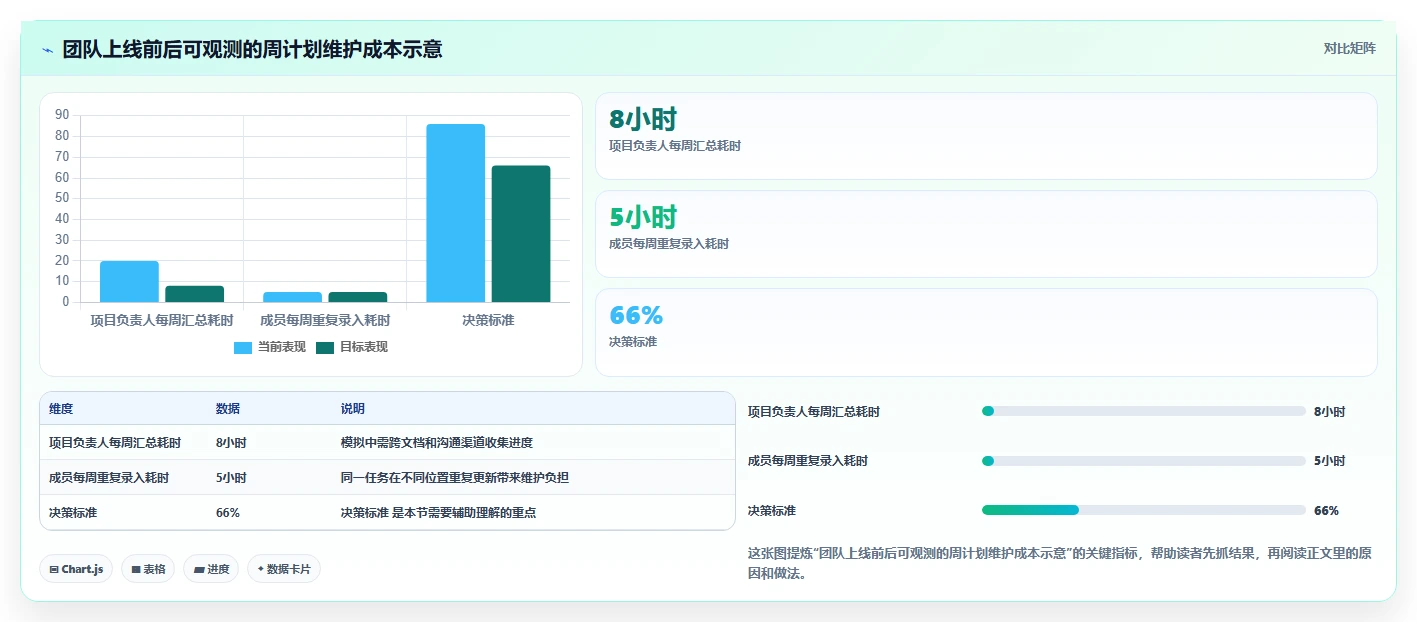The image size is (1417, 622).
Task: Click the 8小时 table data cell
Action: pos(231,442)
